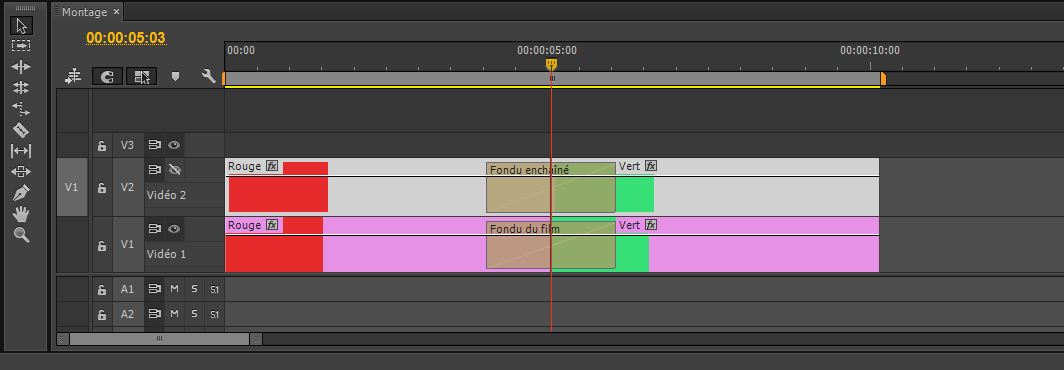Select the Track Select tool
This screenshot has height=370, width=1064.
(x=22, y=45)
